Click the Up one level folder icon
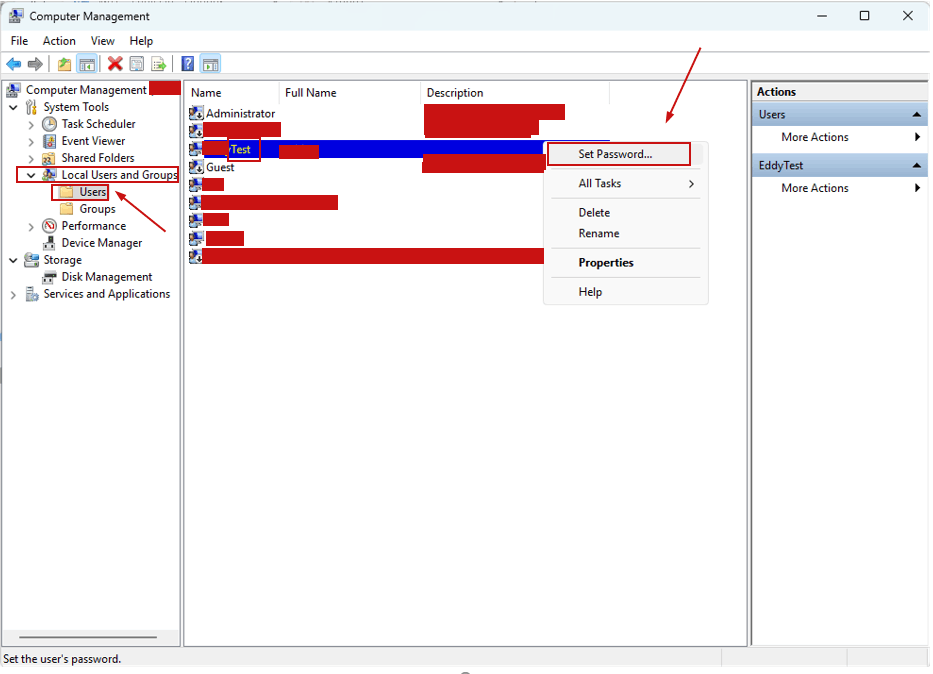The image size is (933, 674). (x=64, y=64)
